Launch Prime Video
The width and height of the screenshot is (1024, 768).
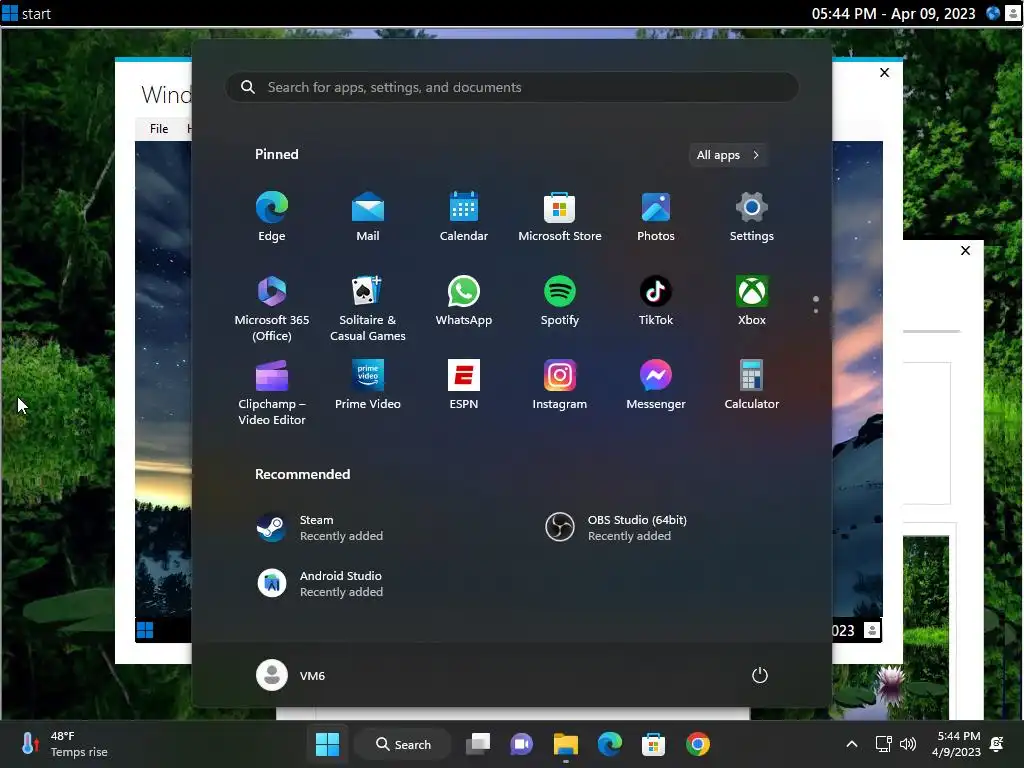pos(368,385)
